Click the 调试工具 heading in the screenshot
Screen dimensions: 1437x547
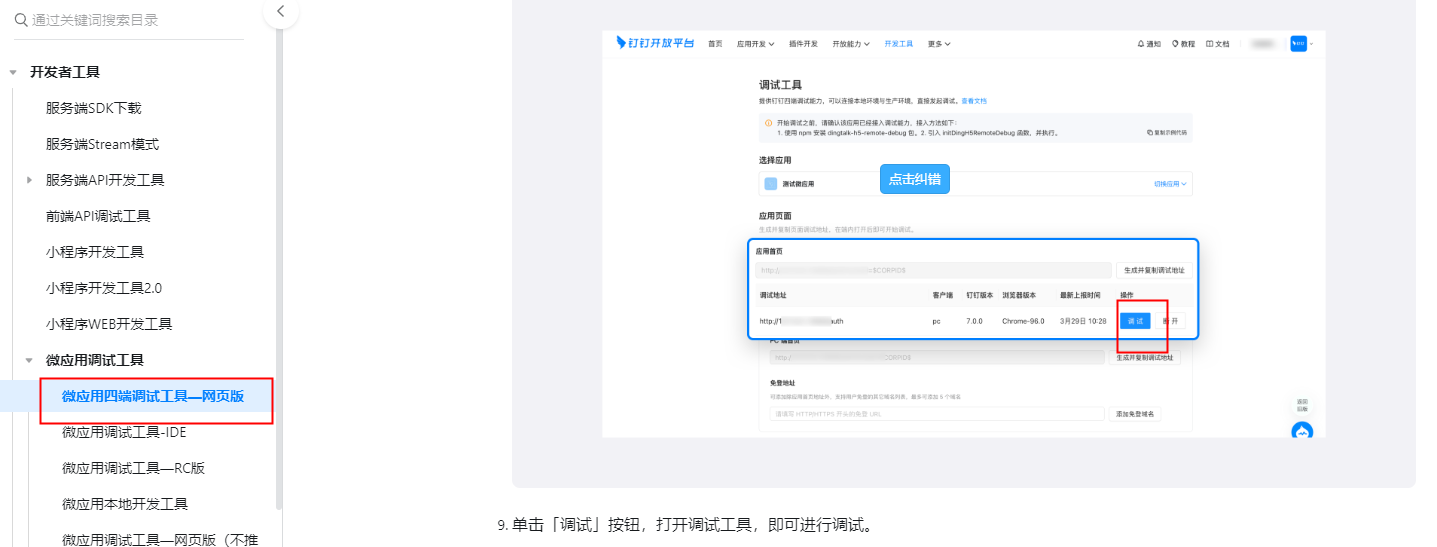780,85
